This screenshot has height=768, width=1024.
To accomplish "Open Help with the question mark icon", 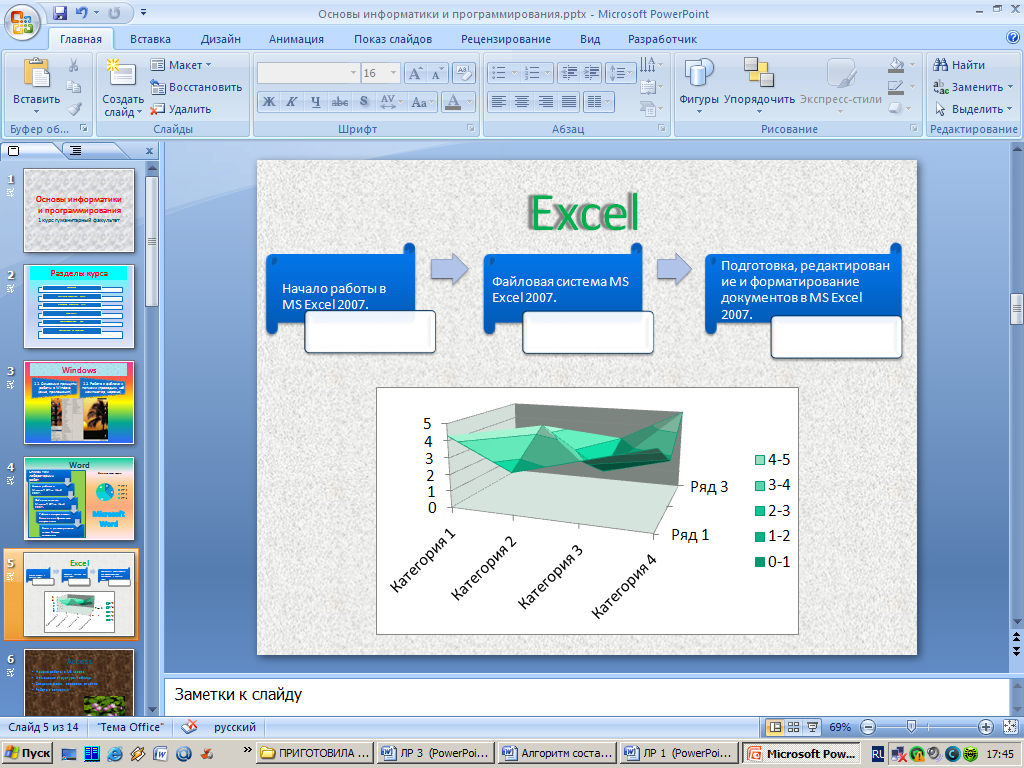I will [x=1013, y=37].
